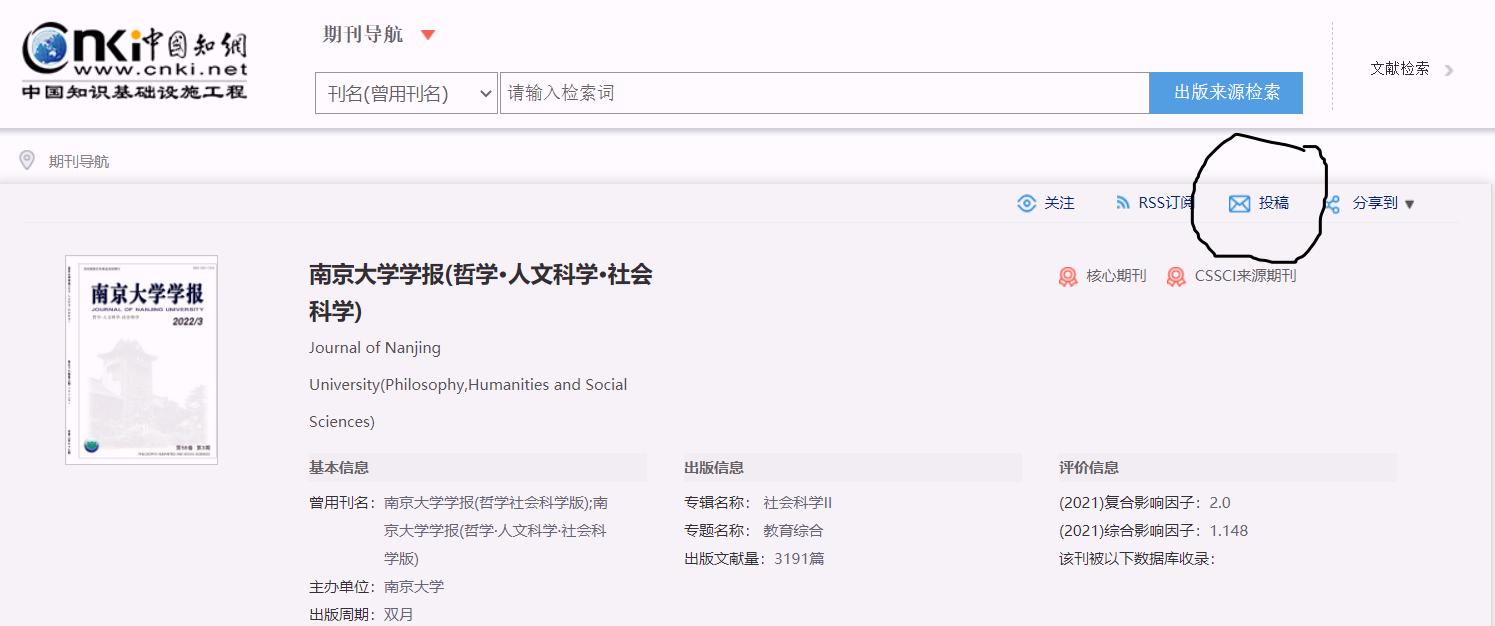Click the CSSCI来源期刊 medal icon
This screenshot has width=1495, height=626.
click(1176, 277)
